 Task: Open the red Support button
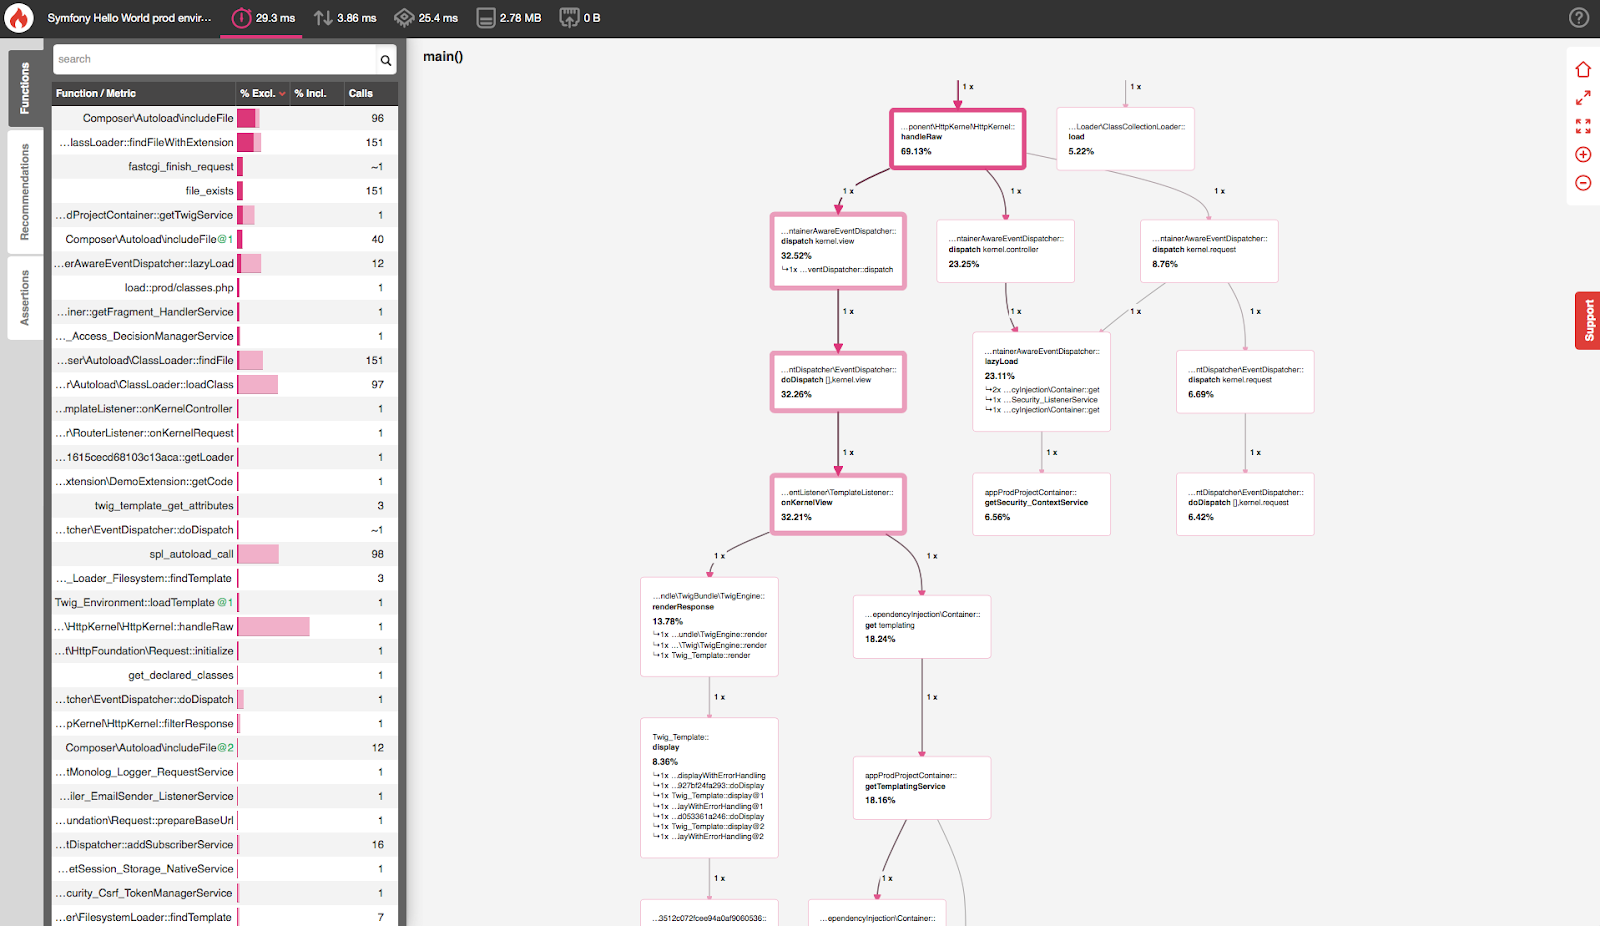click(x=1588, y=321)
